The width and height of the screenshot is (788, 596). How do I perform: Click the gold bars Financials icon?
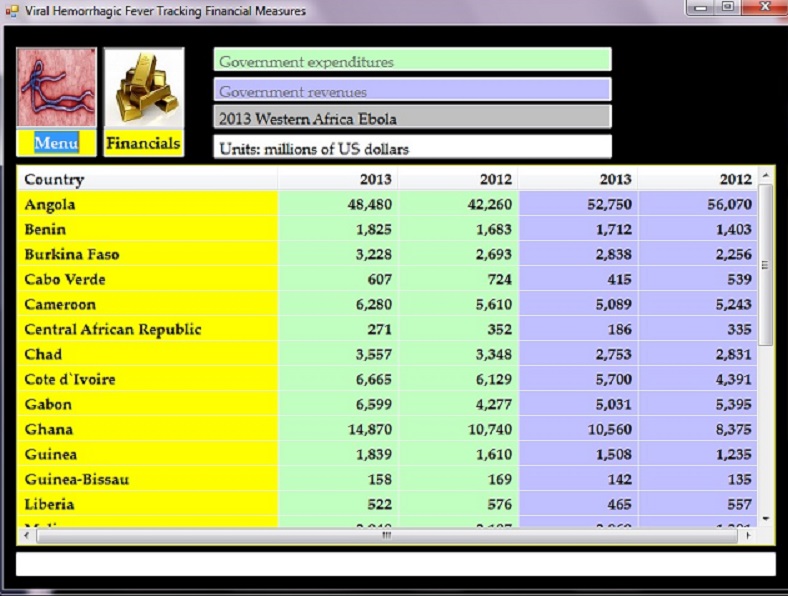click(143, 88)
